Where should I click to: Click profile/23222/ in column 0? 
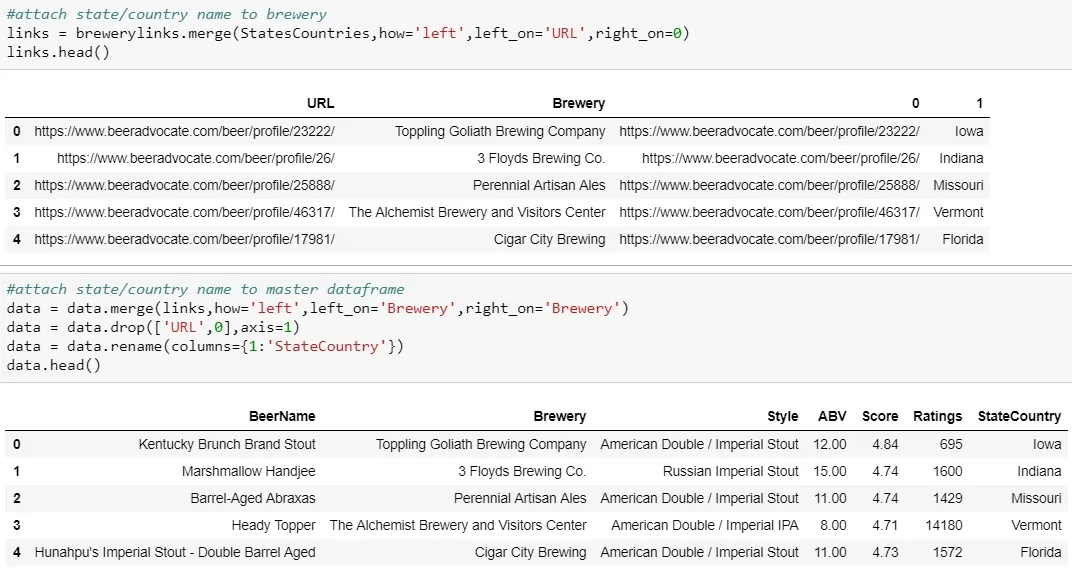pos(770,131)
